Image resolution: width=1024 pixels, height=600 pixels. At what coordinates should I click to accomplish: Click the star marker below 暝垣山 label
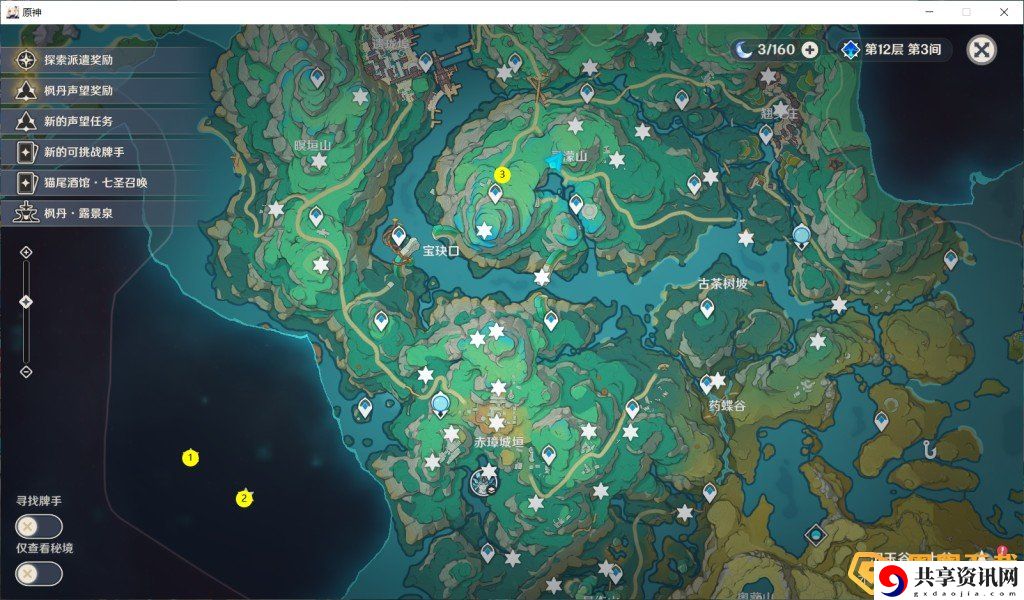[319, 161]
